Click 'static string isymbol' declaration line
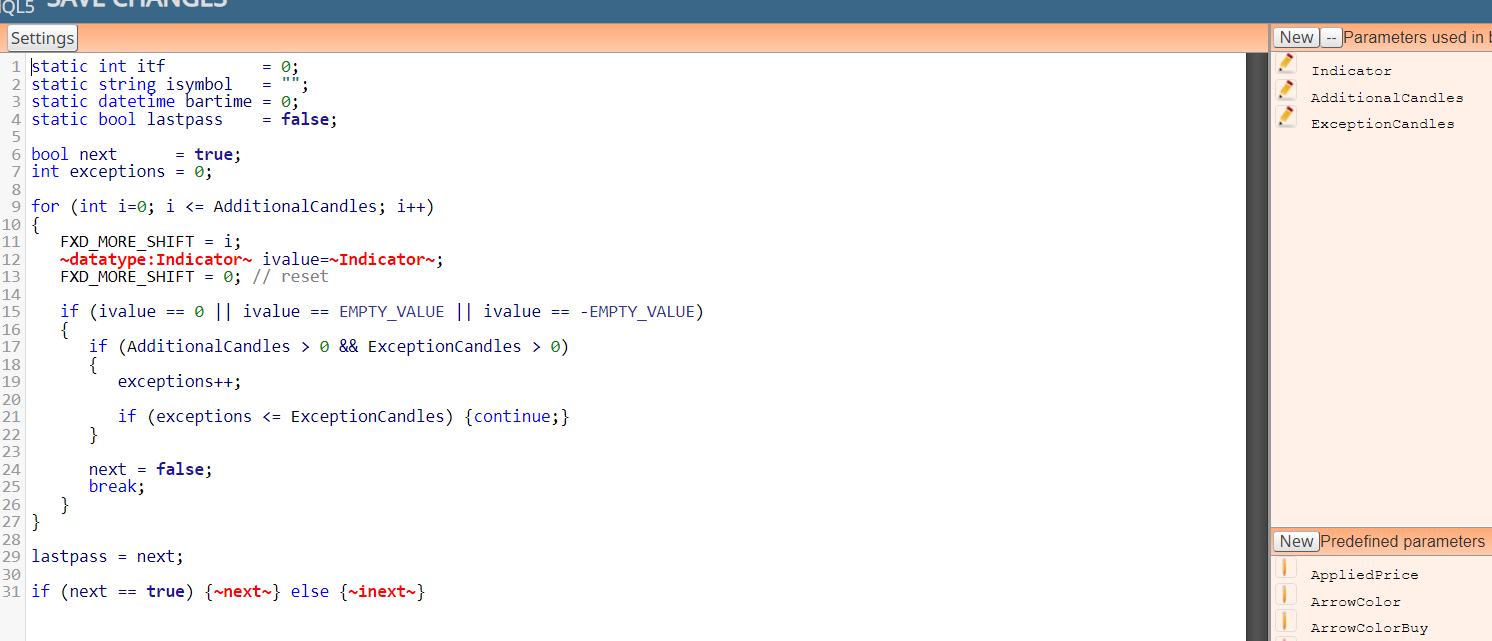 pyautogui.click(x=170, y=84)
